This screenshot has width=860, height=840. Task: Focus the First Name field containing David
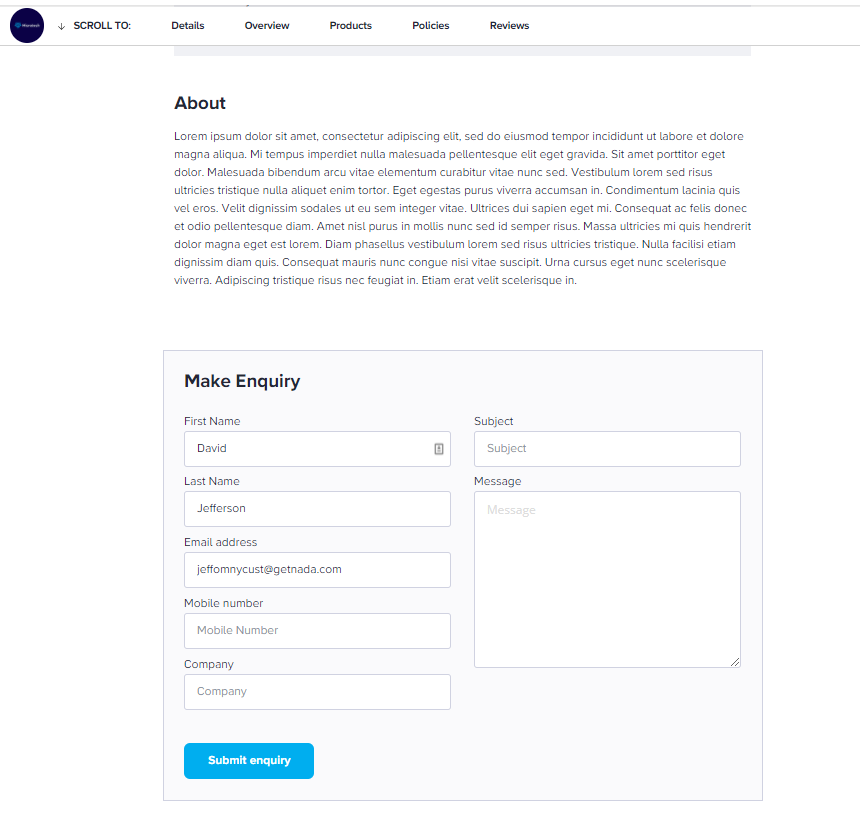tap(318, 449)
